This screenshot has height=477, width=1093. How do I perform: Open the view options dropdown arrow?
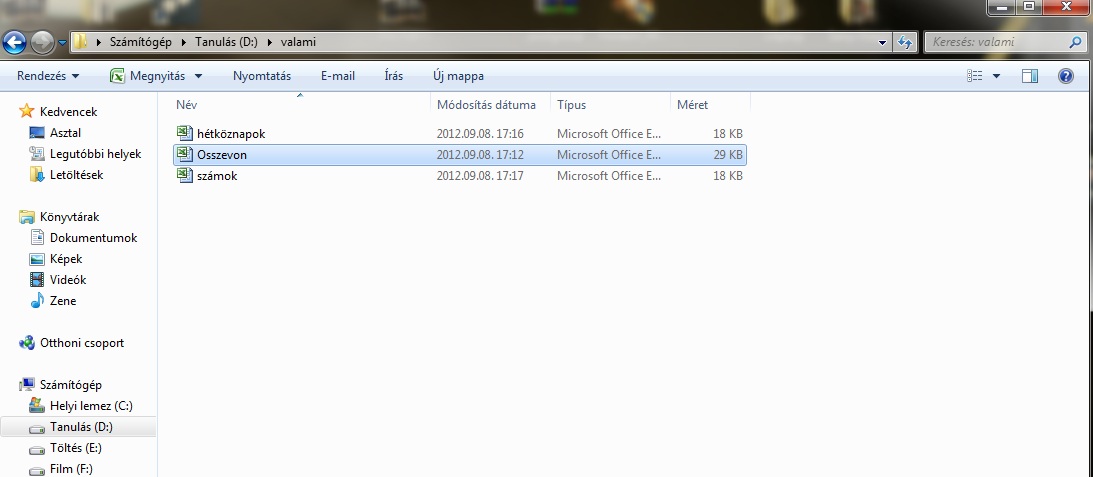[996, 76]
